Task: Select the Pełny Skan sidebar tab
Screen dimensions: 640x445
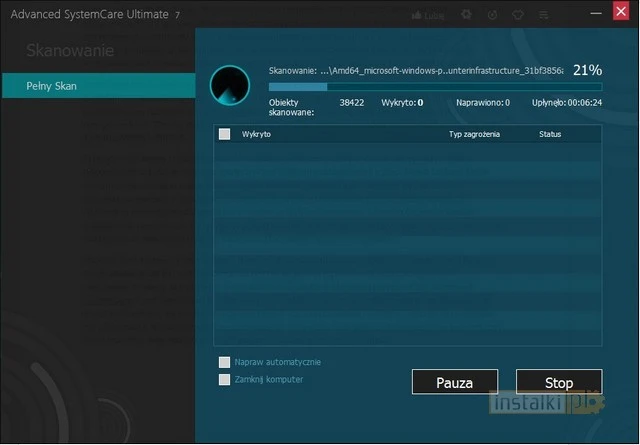Action: click(97, 86)
